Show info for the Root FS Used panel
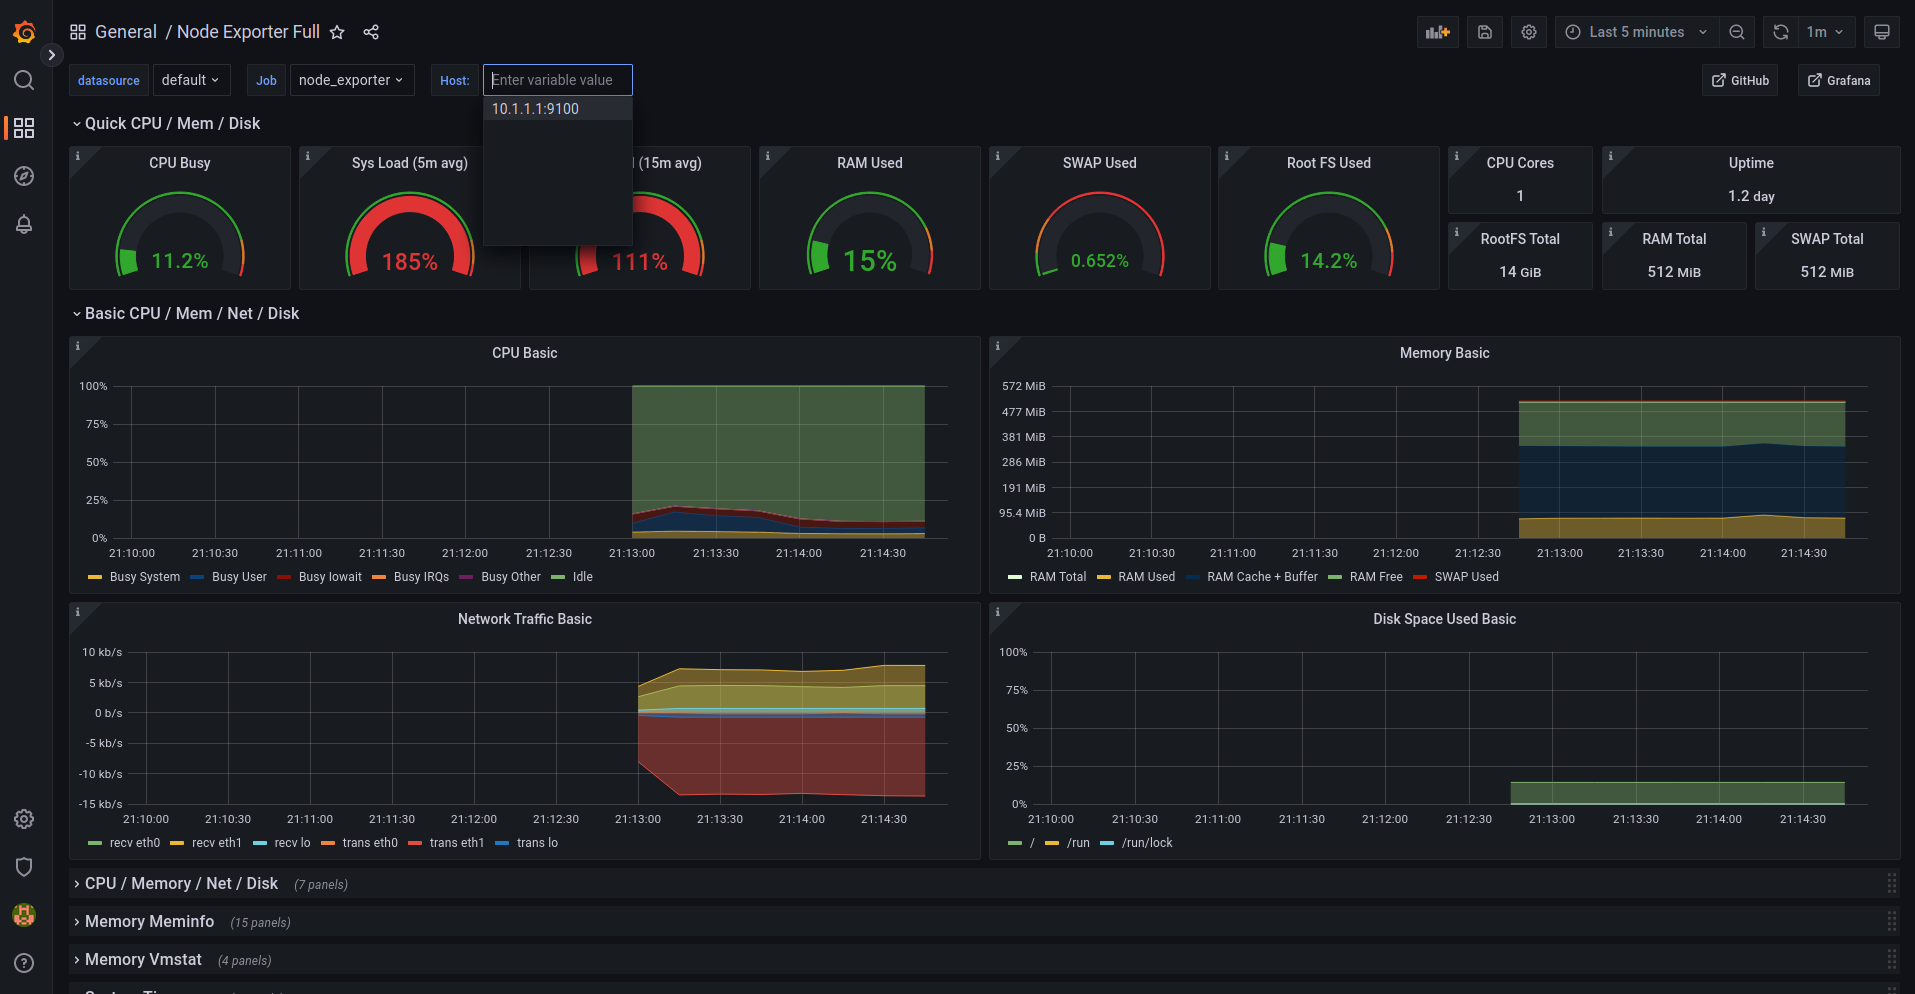The image size is (1915, 994). point(1227,156)
